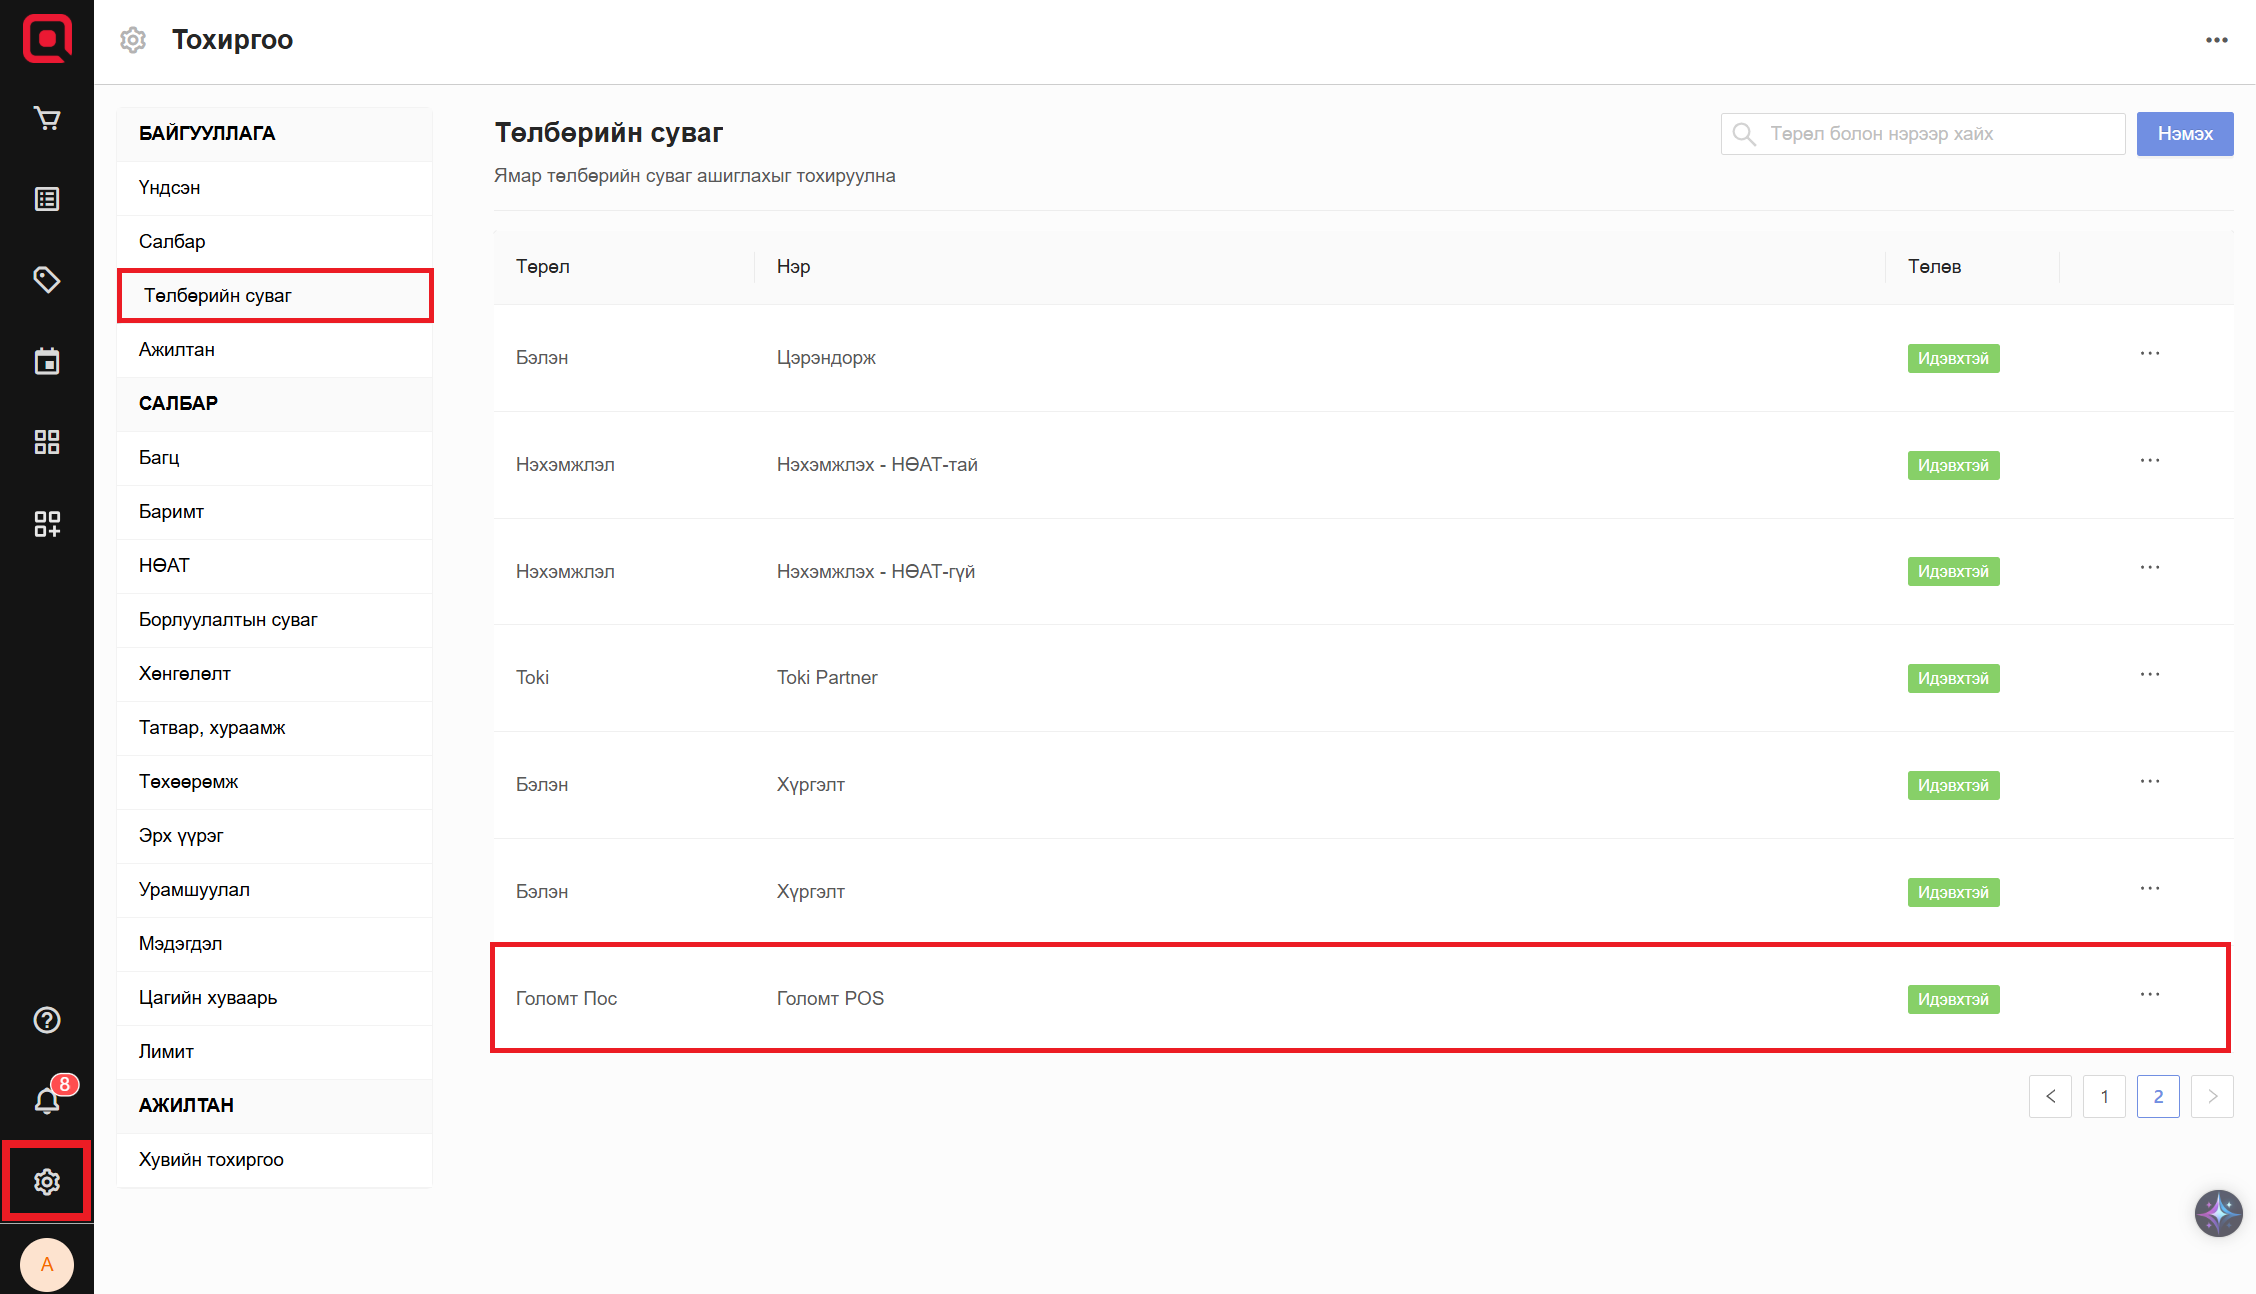
Task: Click the add-apps grid plus icon
Action: pos(46,523)
